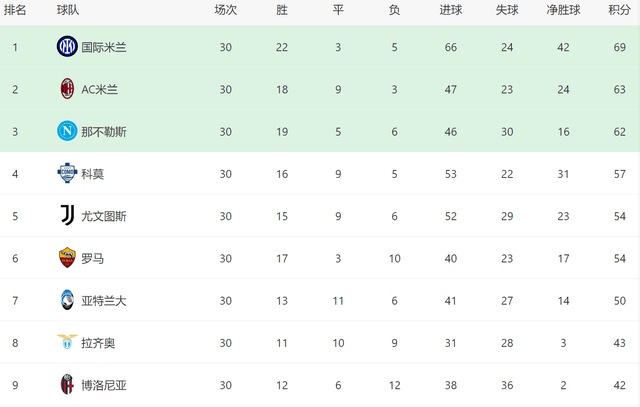
Task: Click the Como club badge
Action: coord(67,173)
